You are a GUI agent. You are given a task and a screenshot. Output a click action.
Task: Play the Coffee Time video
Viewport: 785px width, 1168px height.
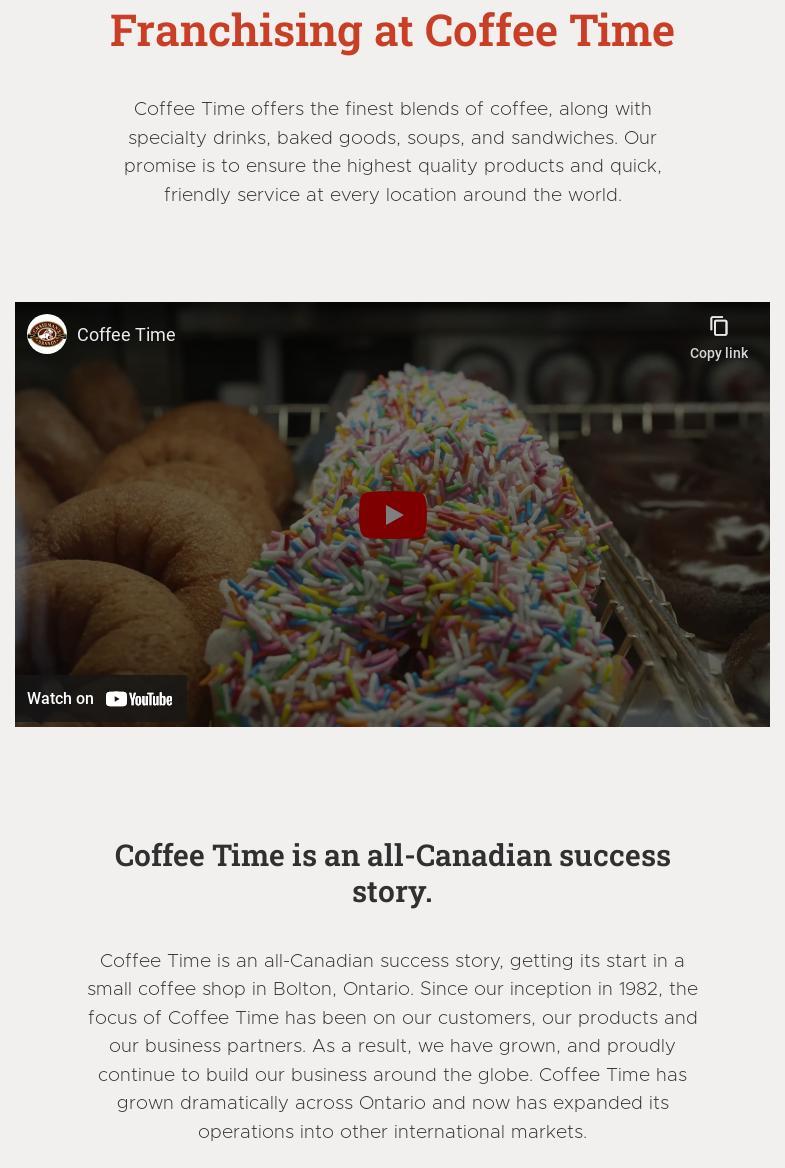pos(392,515)
